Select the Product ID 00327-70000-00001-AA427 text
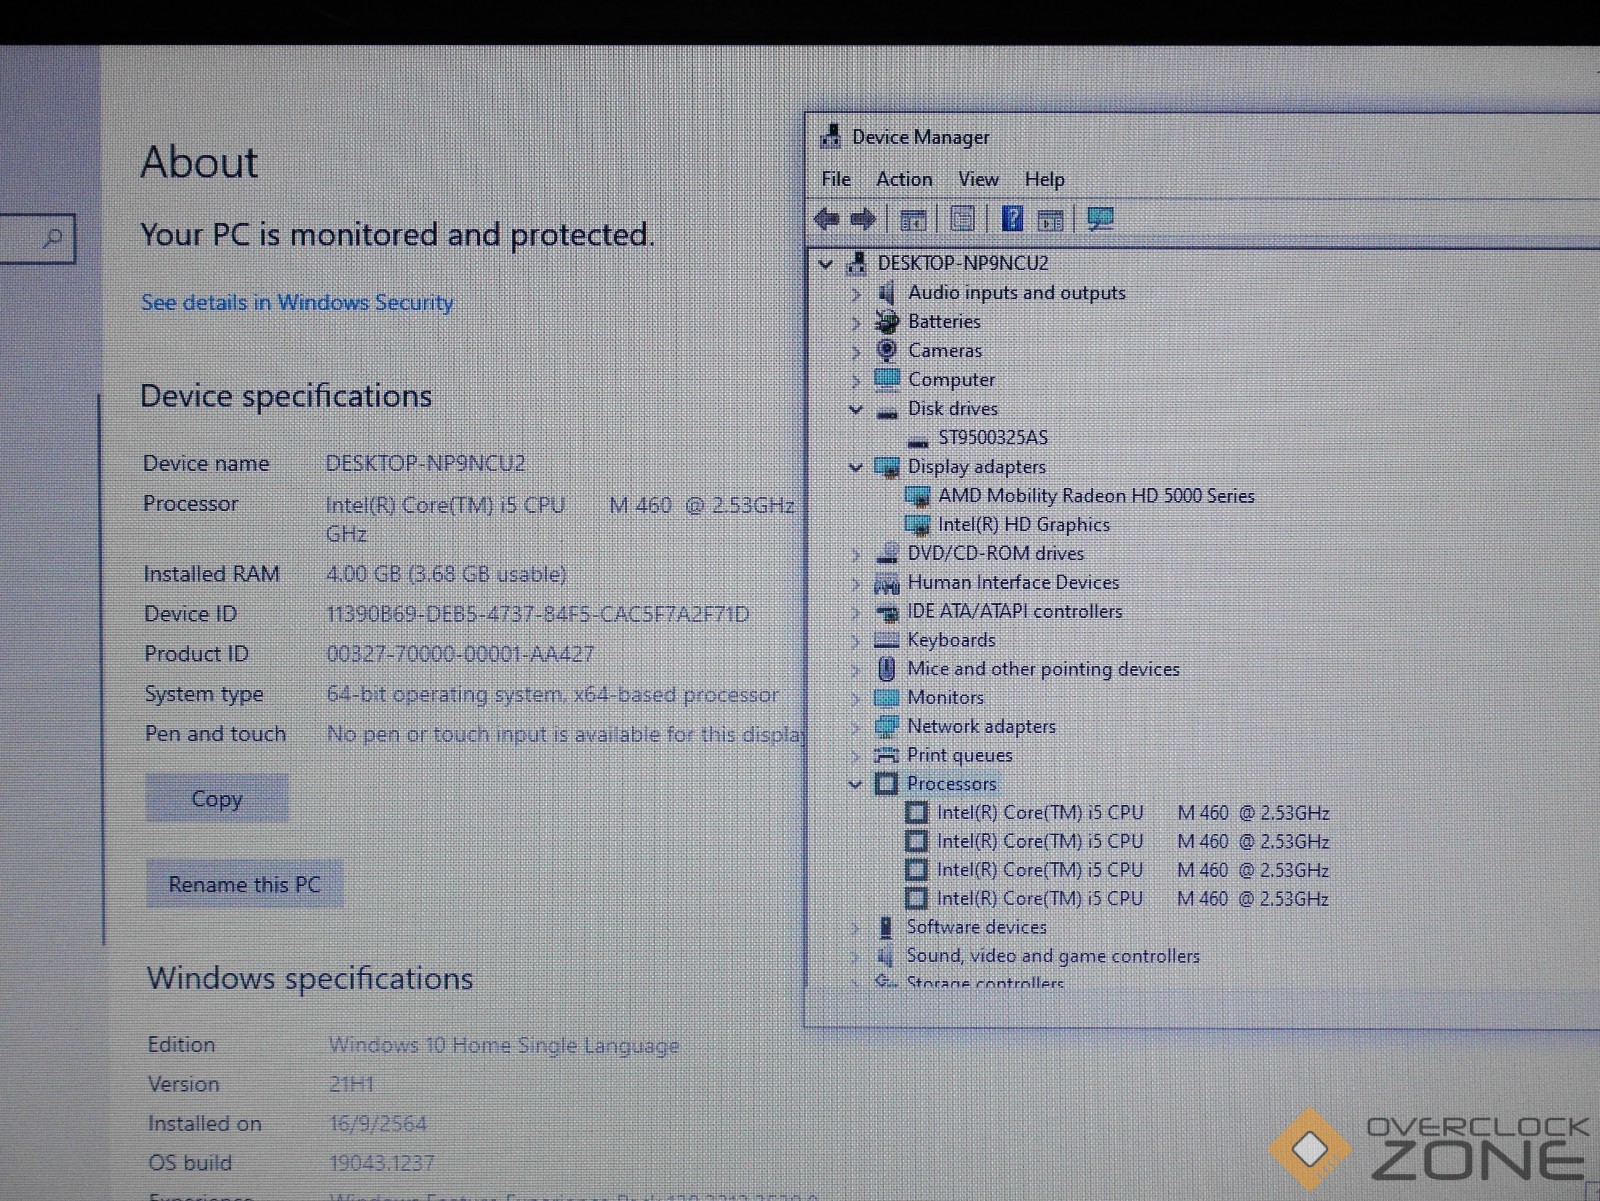 coord(460,654)
